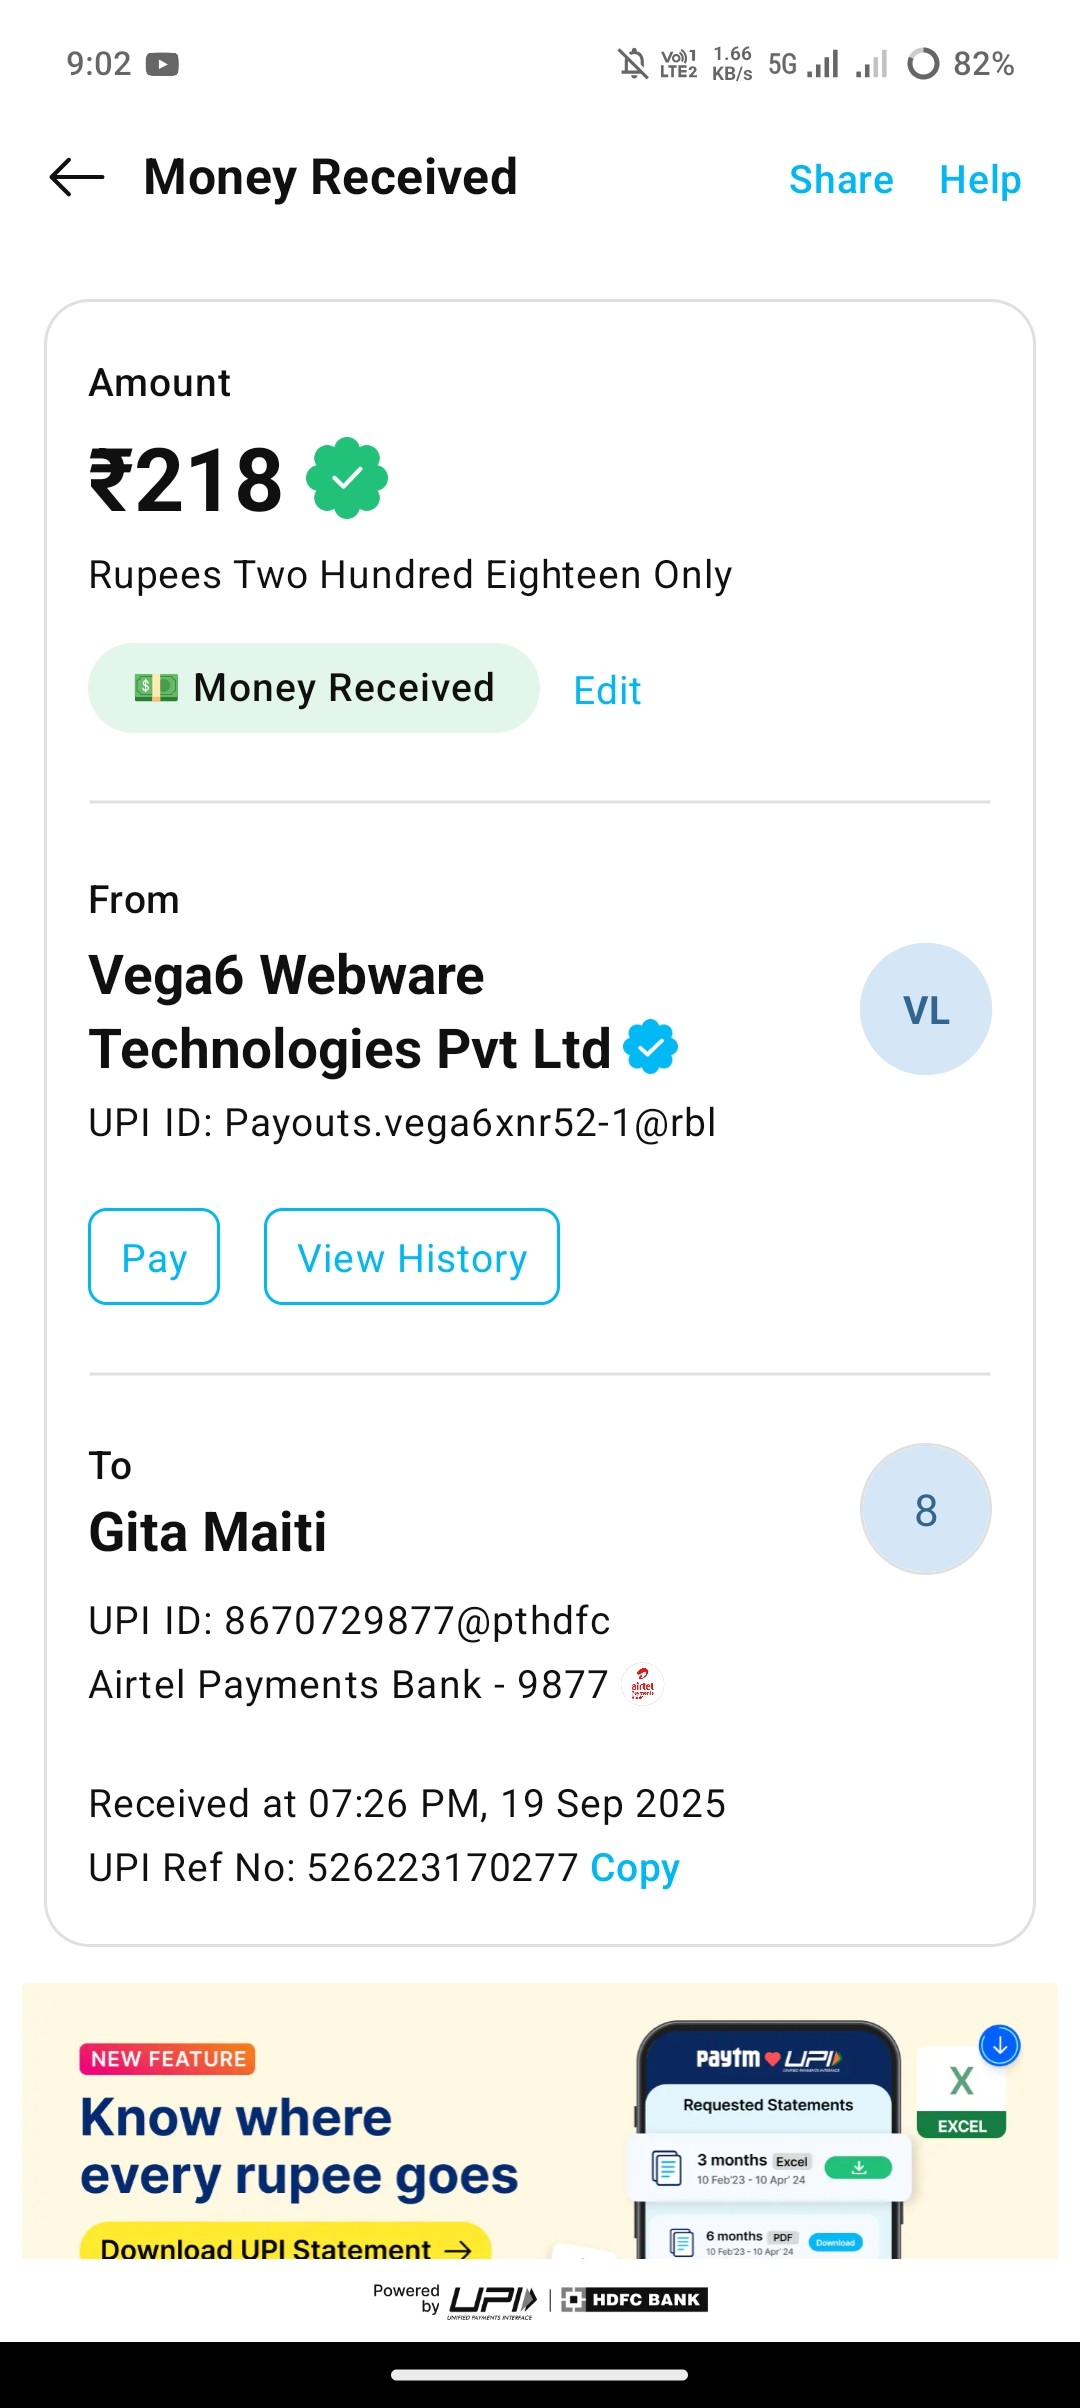
Task: Open Help from the header
Action: 979,180
